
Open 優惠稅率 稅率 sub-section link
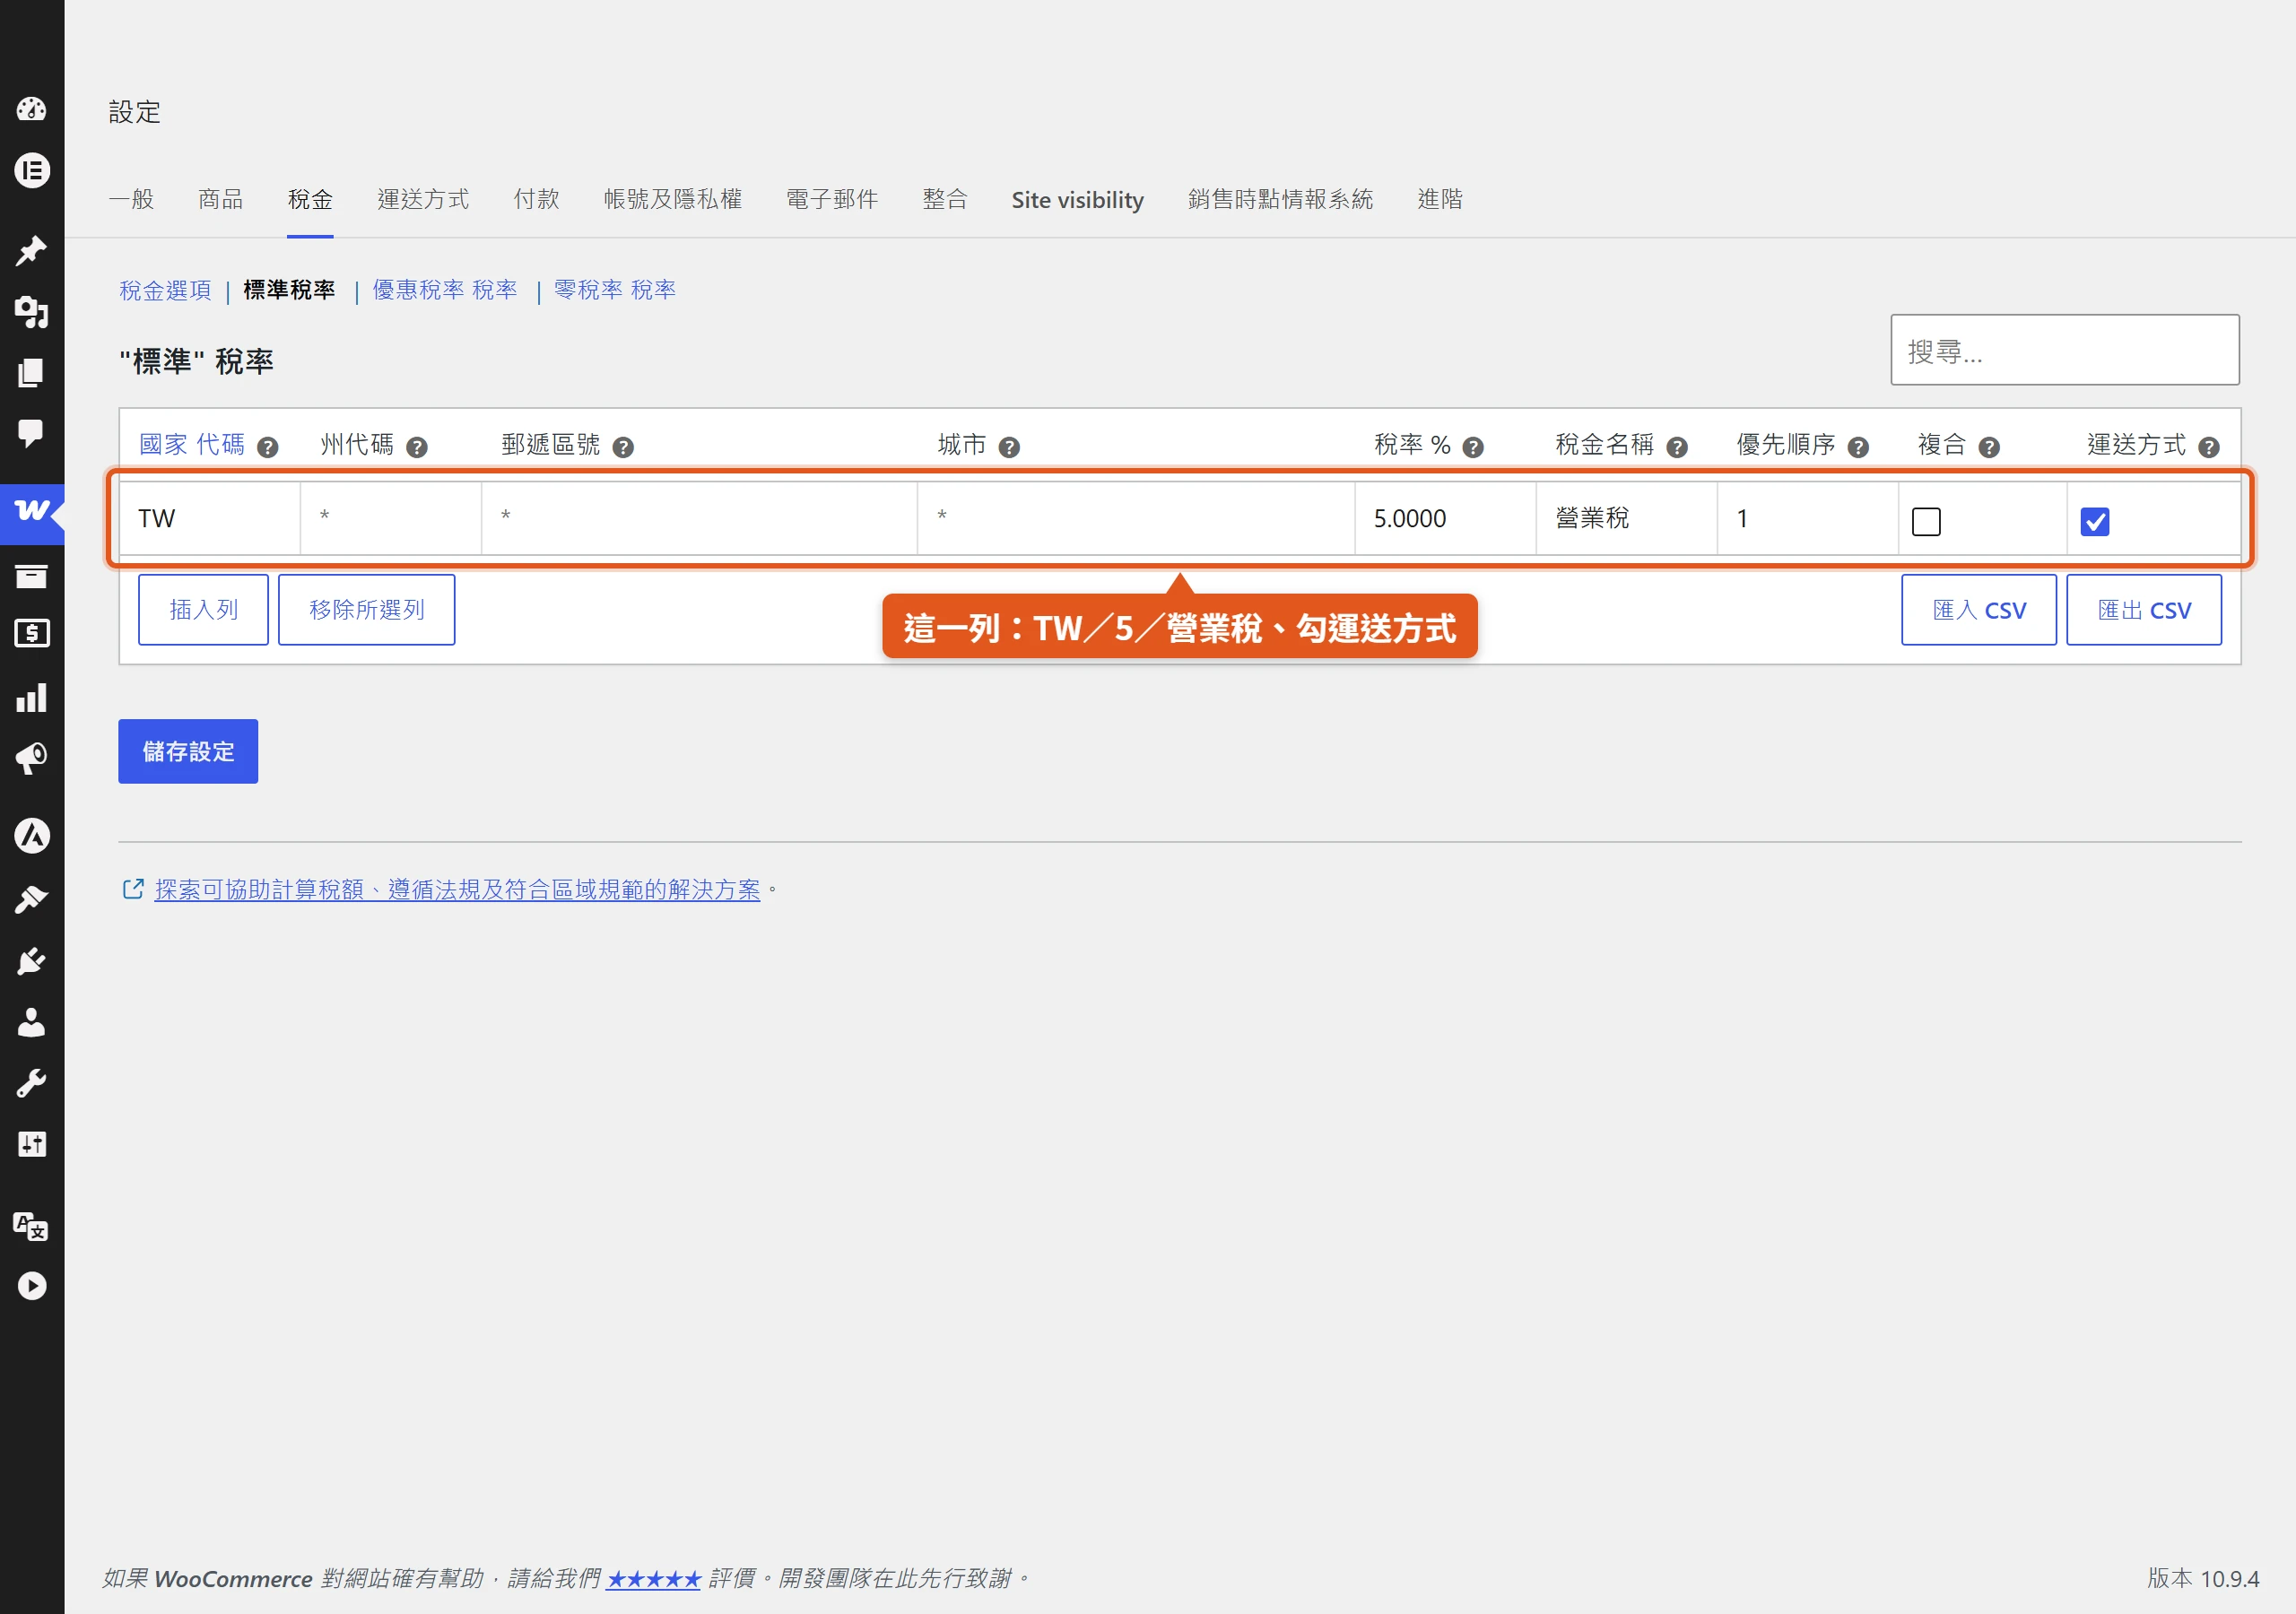tap(444, 290)
